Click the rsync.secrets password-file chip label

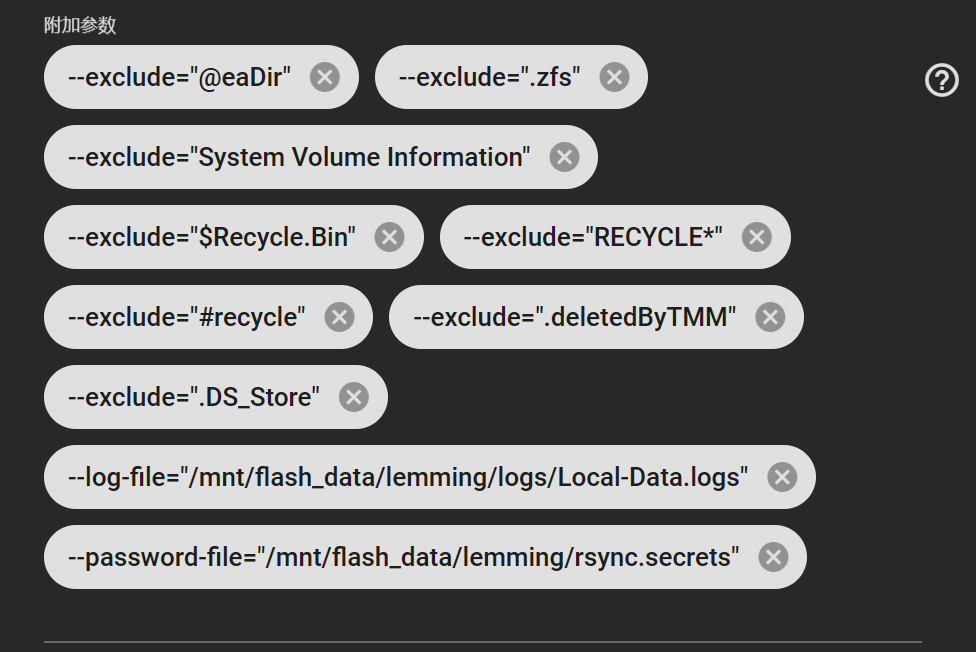click(404, 557)
